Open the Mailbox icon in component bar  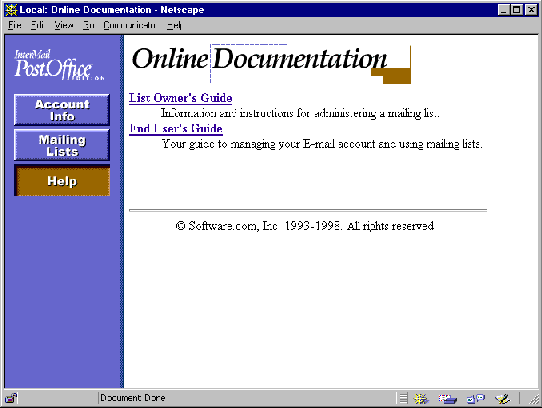[447, 399]
